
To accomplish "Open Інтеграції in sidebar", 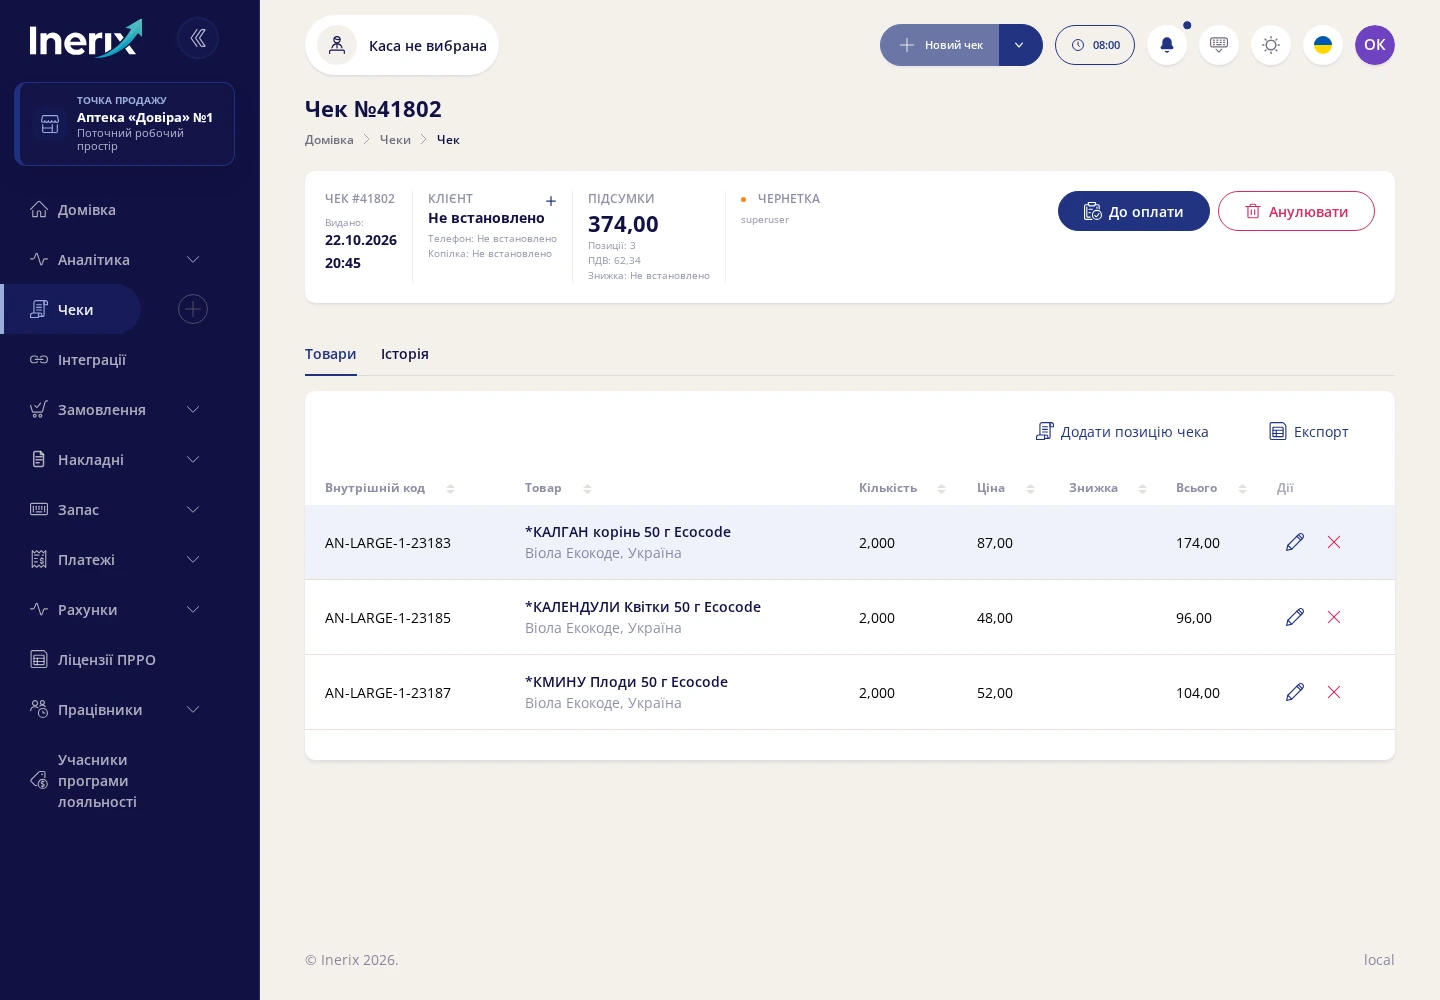I will [92, 360].
